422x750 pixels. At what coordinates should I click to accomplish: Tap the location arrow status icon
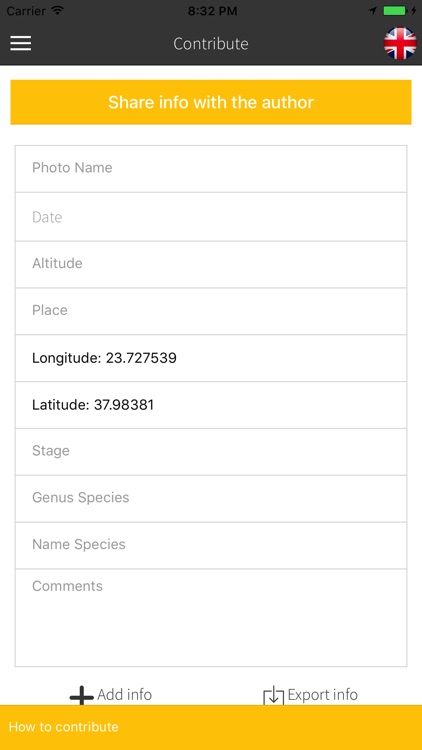(x=374, y=11)
